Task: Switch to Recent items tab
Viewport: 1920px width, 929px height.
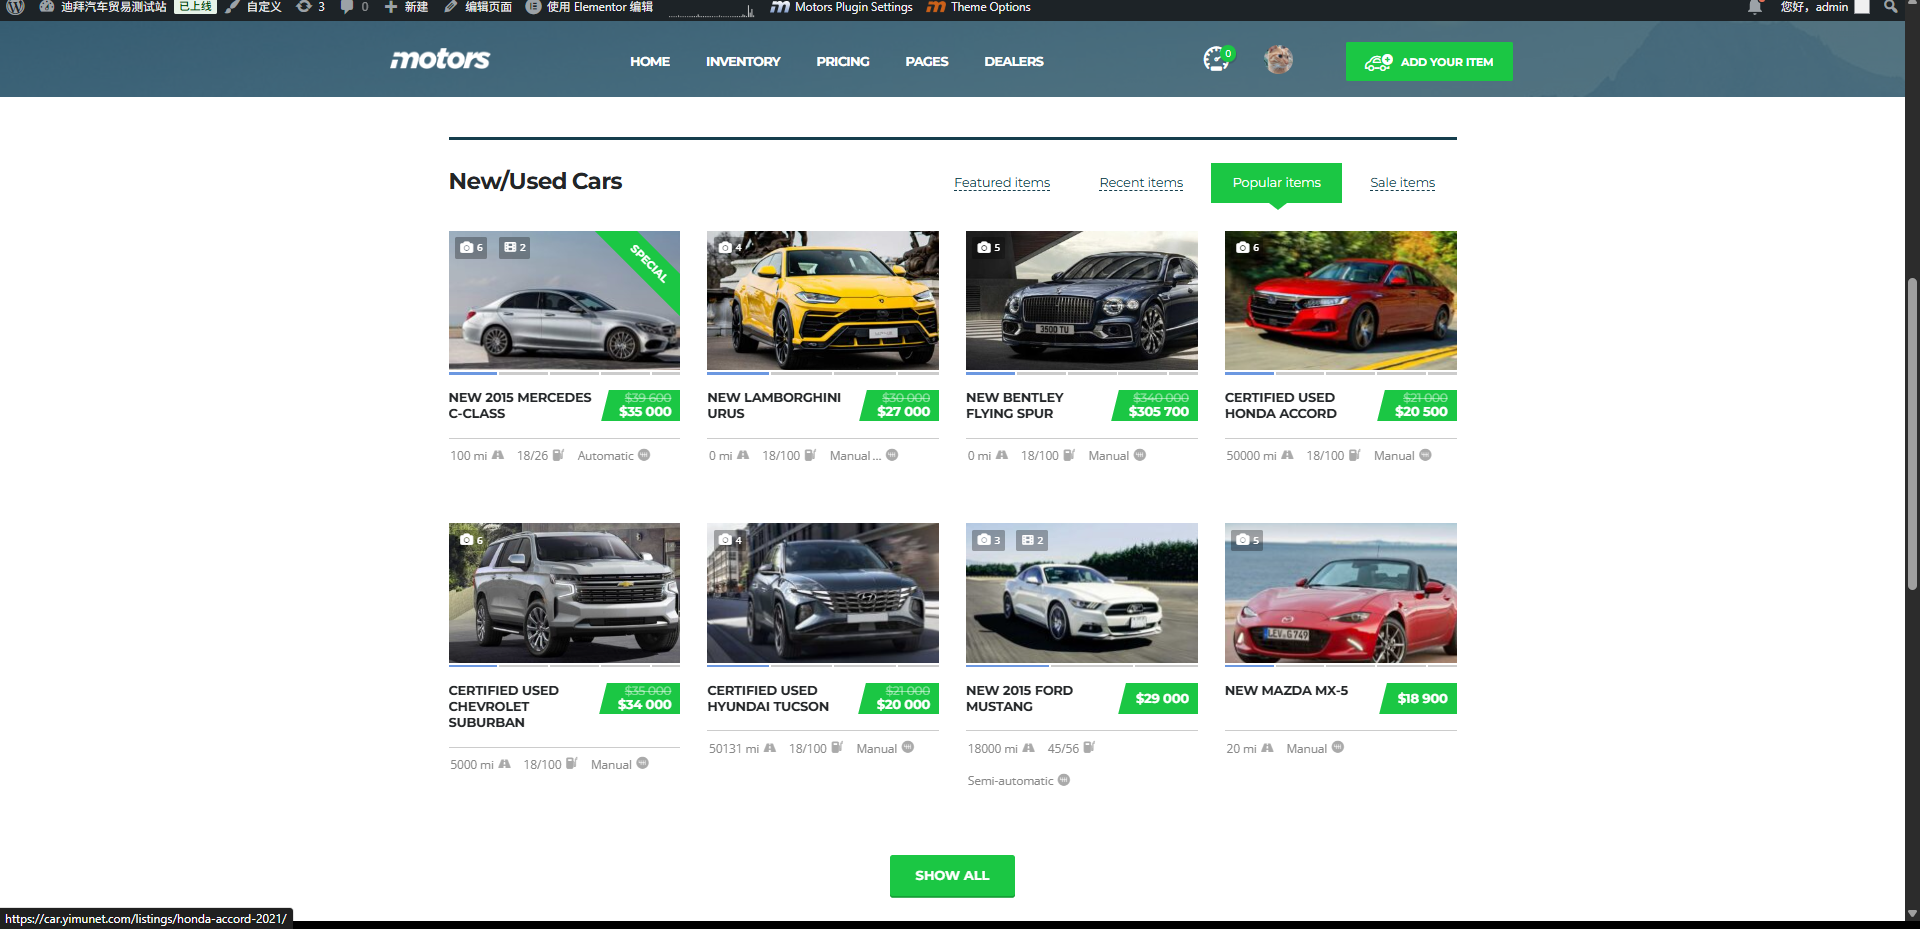Action: (x=1141, y=183)
